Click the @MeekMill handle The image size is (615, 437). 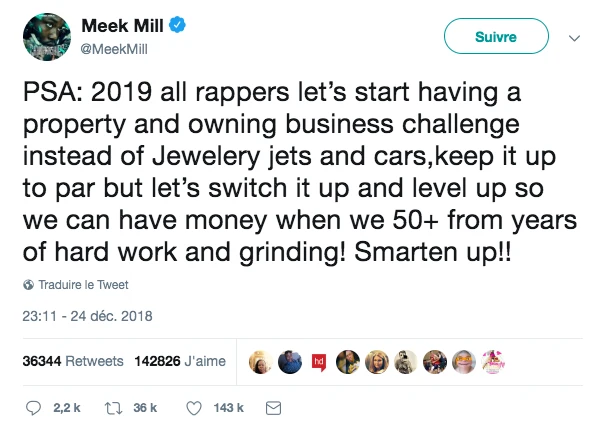[116, 47]
